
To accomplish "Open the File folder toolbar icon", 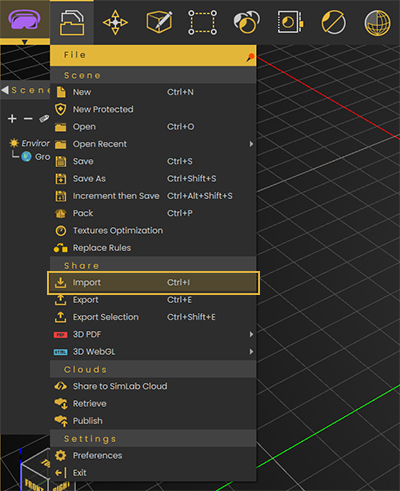I will 72,22.
